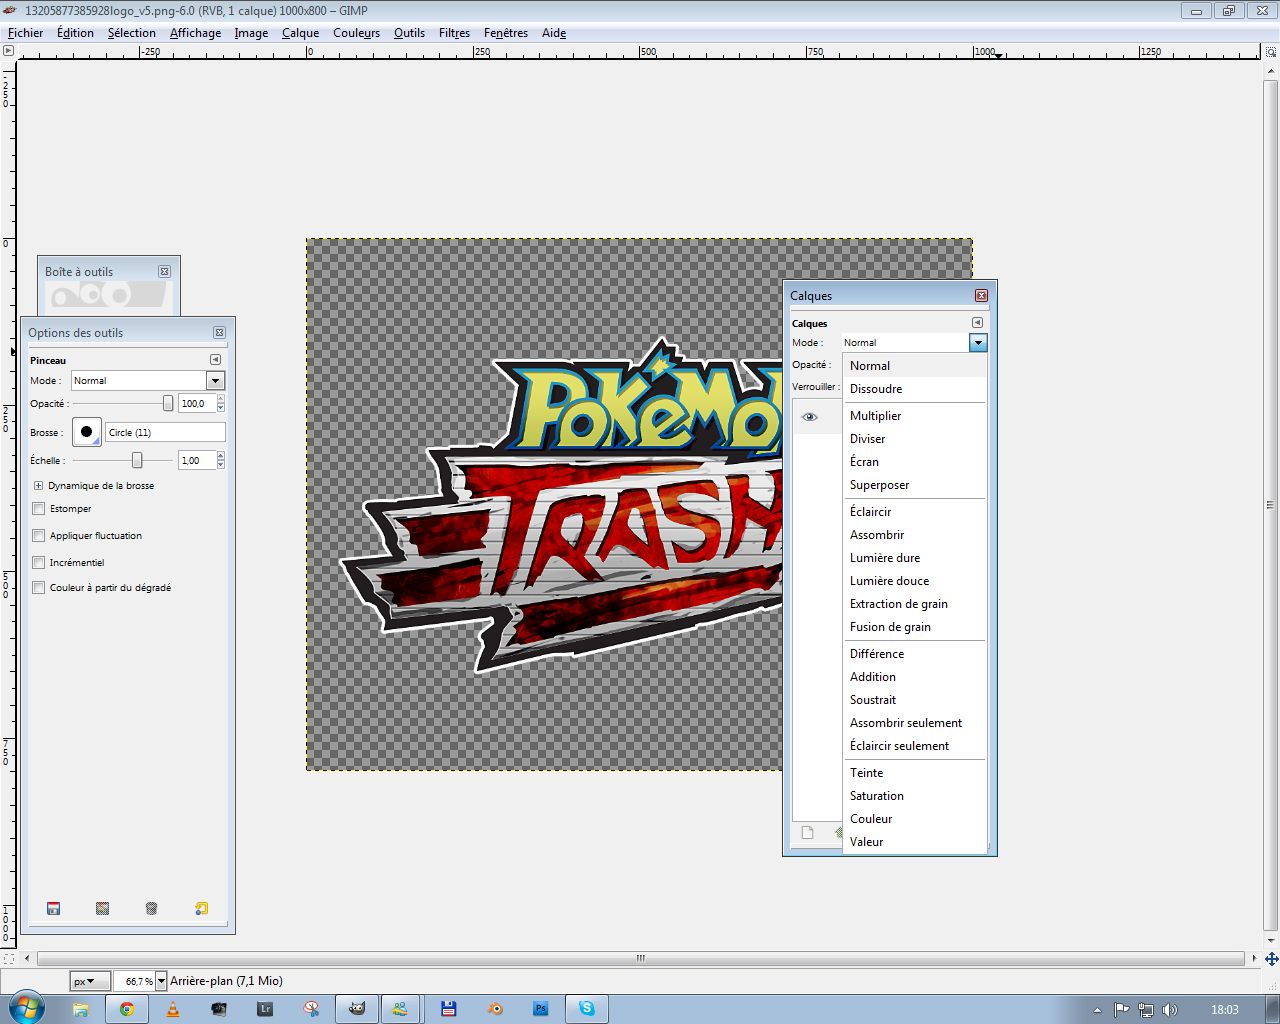Open the Calque menu
Screen dimensions: 1280x1024
[x=300, y=33]
